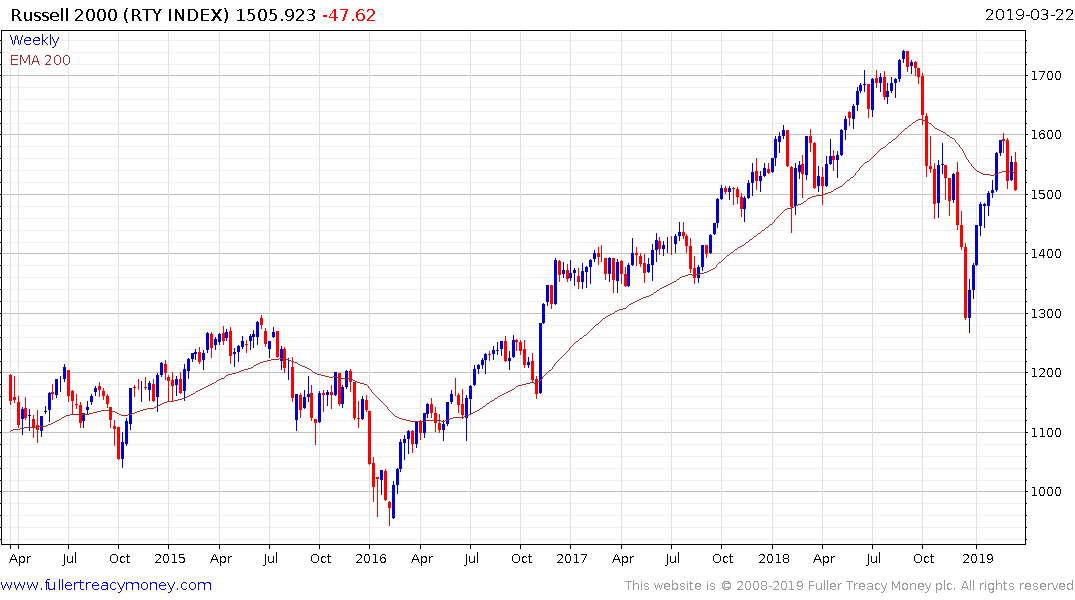This screenshot has height=600, width=1075.
Task: Select the 1700 price axis label
Action: click(1046, 75)
